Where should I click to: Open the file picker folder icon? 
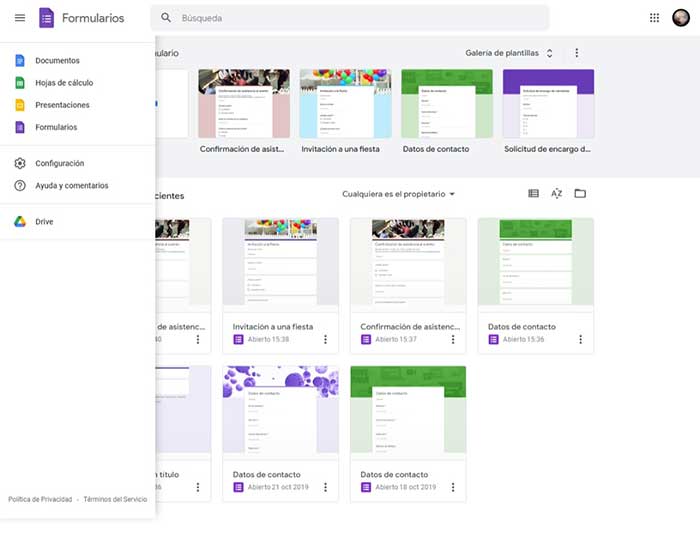(x=580, y=194)
